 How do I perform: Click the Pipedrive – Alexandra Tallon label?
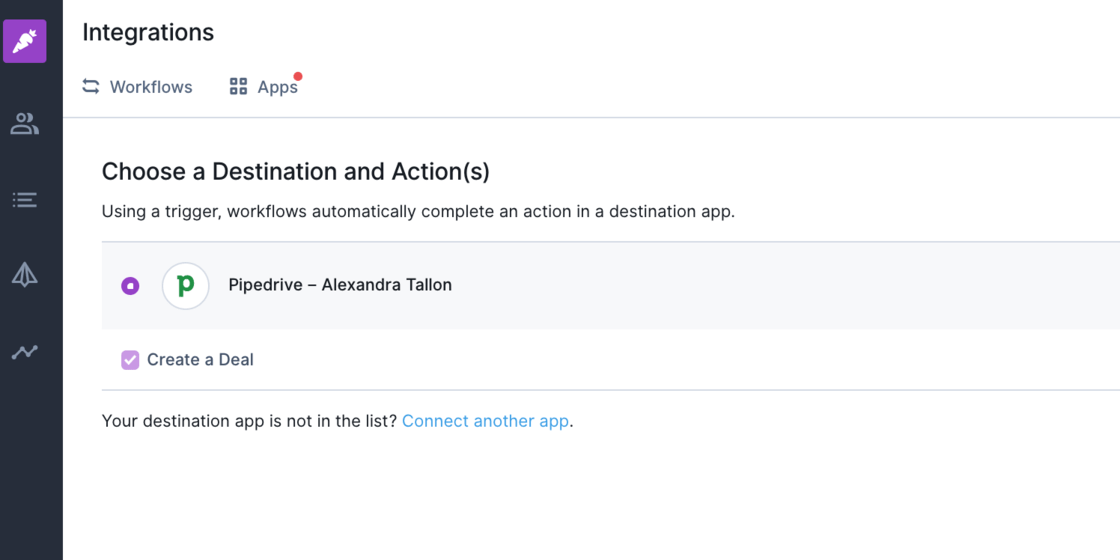point(340,285)
